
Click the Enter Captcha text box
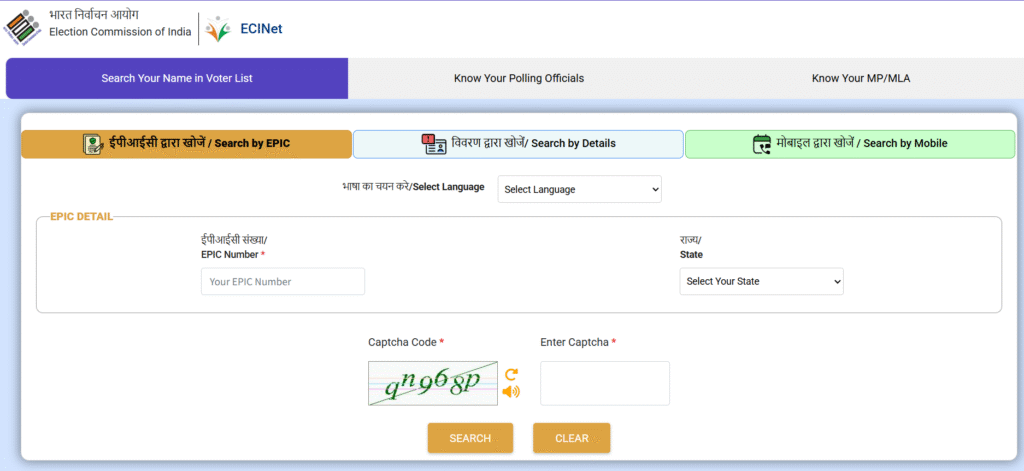pyautogui.click(x=604, y=383)
